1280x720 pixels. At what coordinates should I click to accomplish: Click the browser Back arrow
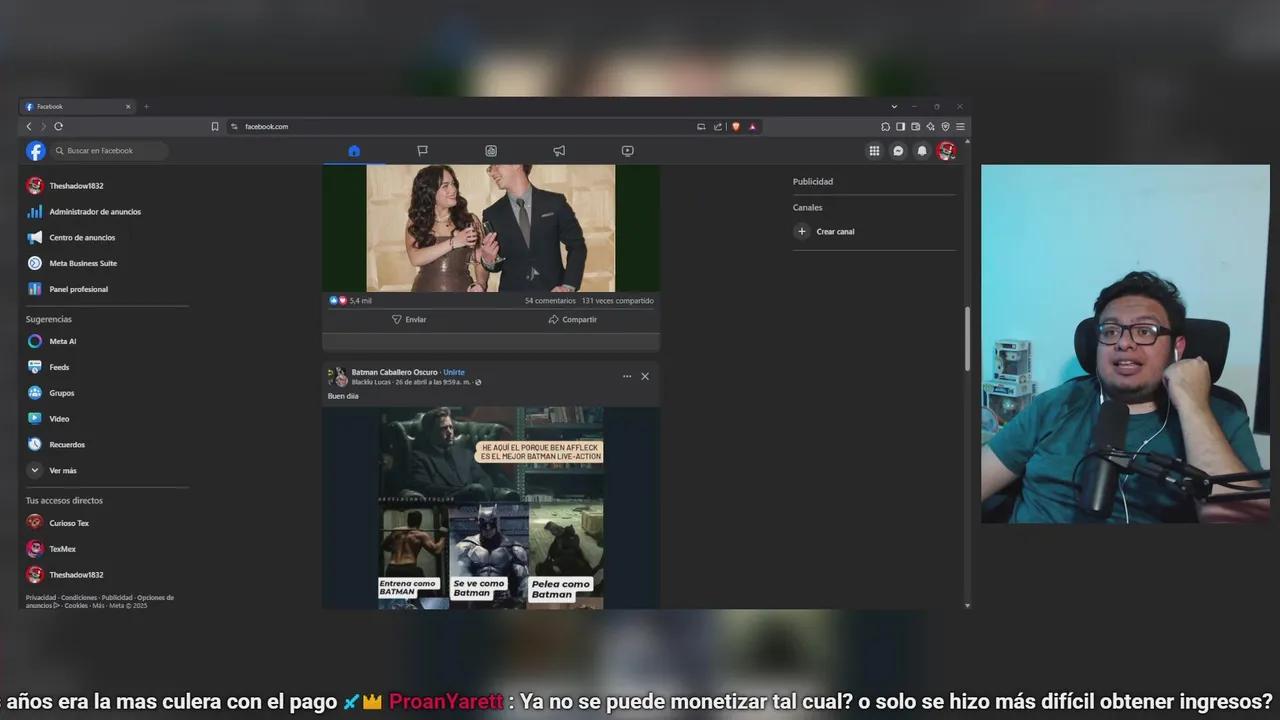tap(29, 126)
